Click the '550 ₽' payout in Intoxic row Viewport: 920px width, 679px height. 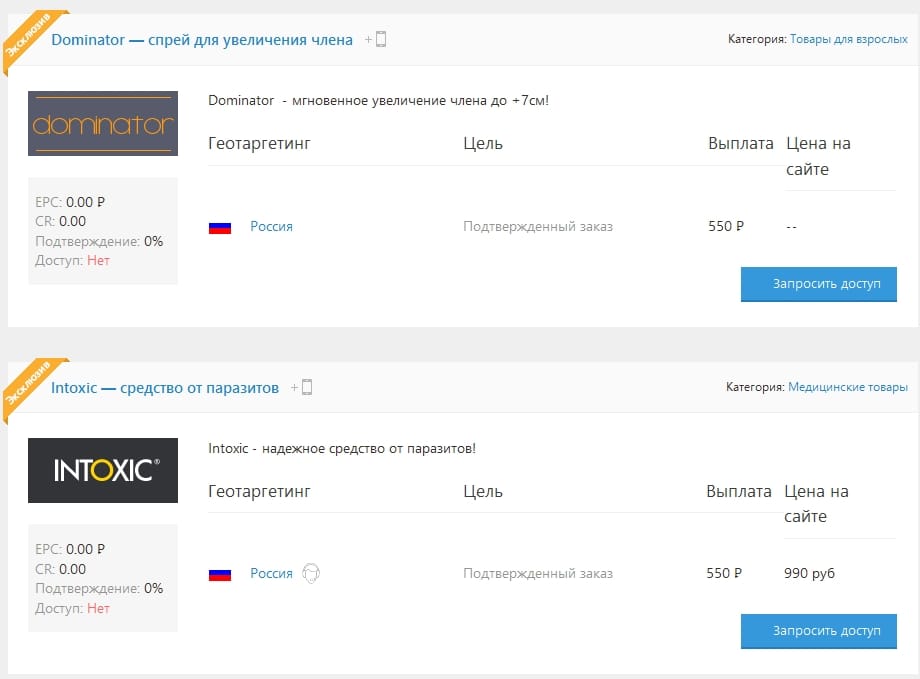(724, 573)
